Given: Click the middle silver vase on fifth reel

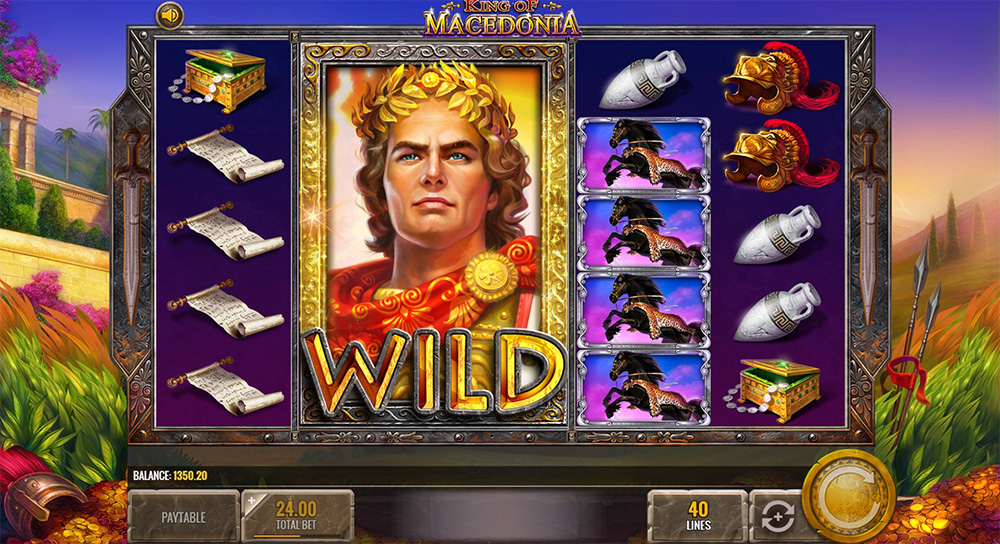Looking at the screenshot, I should click(777, 234).
